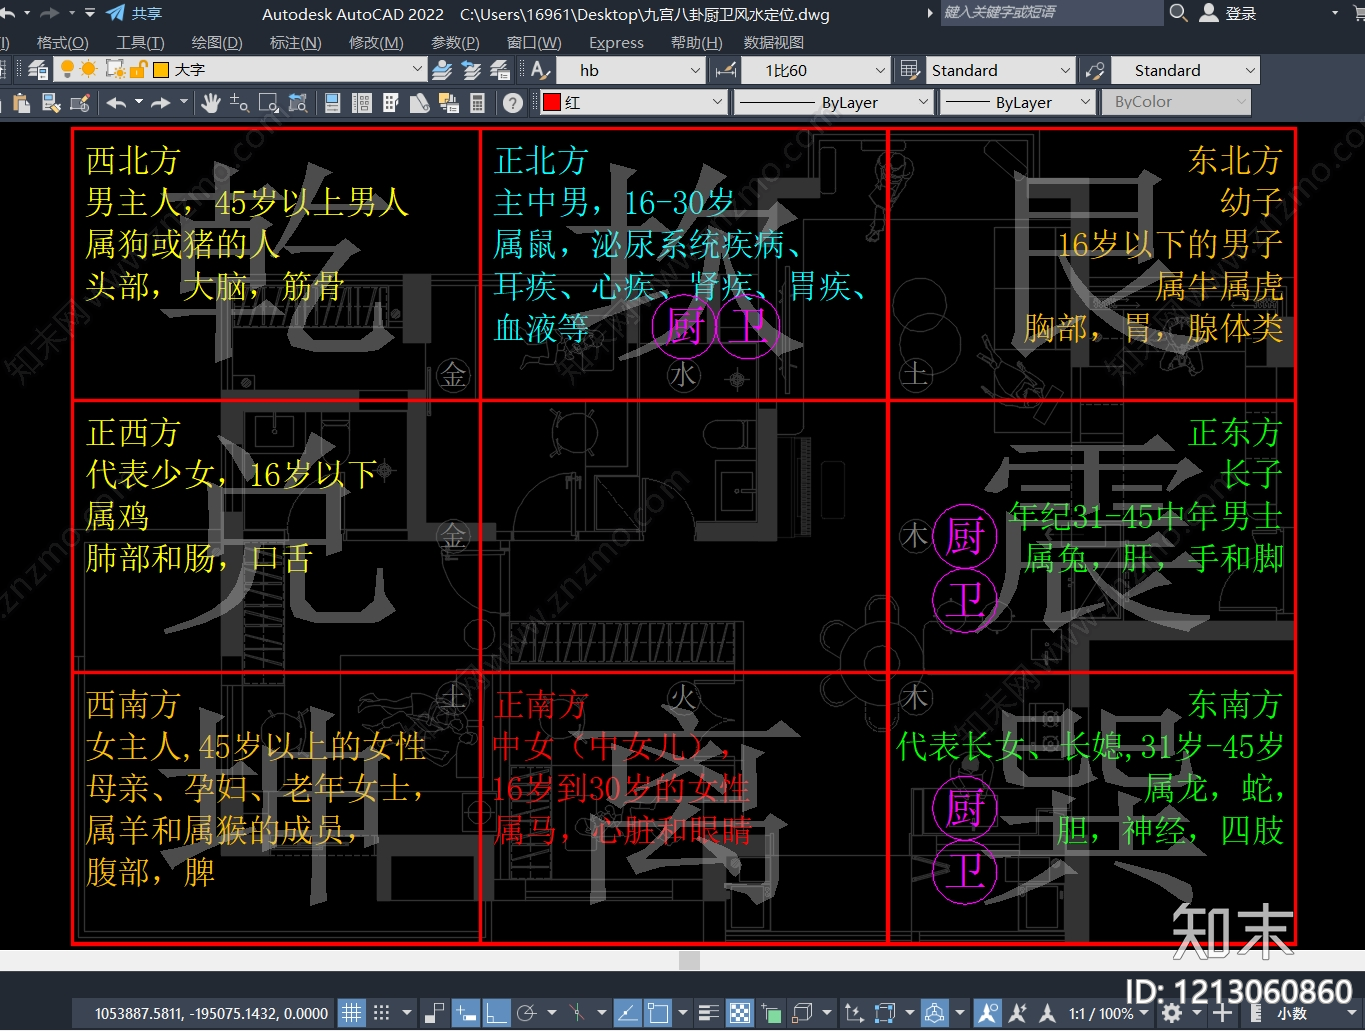Open the 帮助(H) menu
Image resolution: width=1365 pixels, height=1031 pixels.
coord(698,43)
